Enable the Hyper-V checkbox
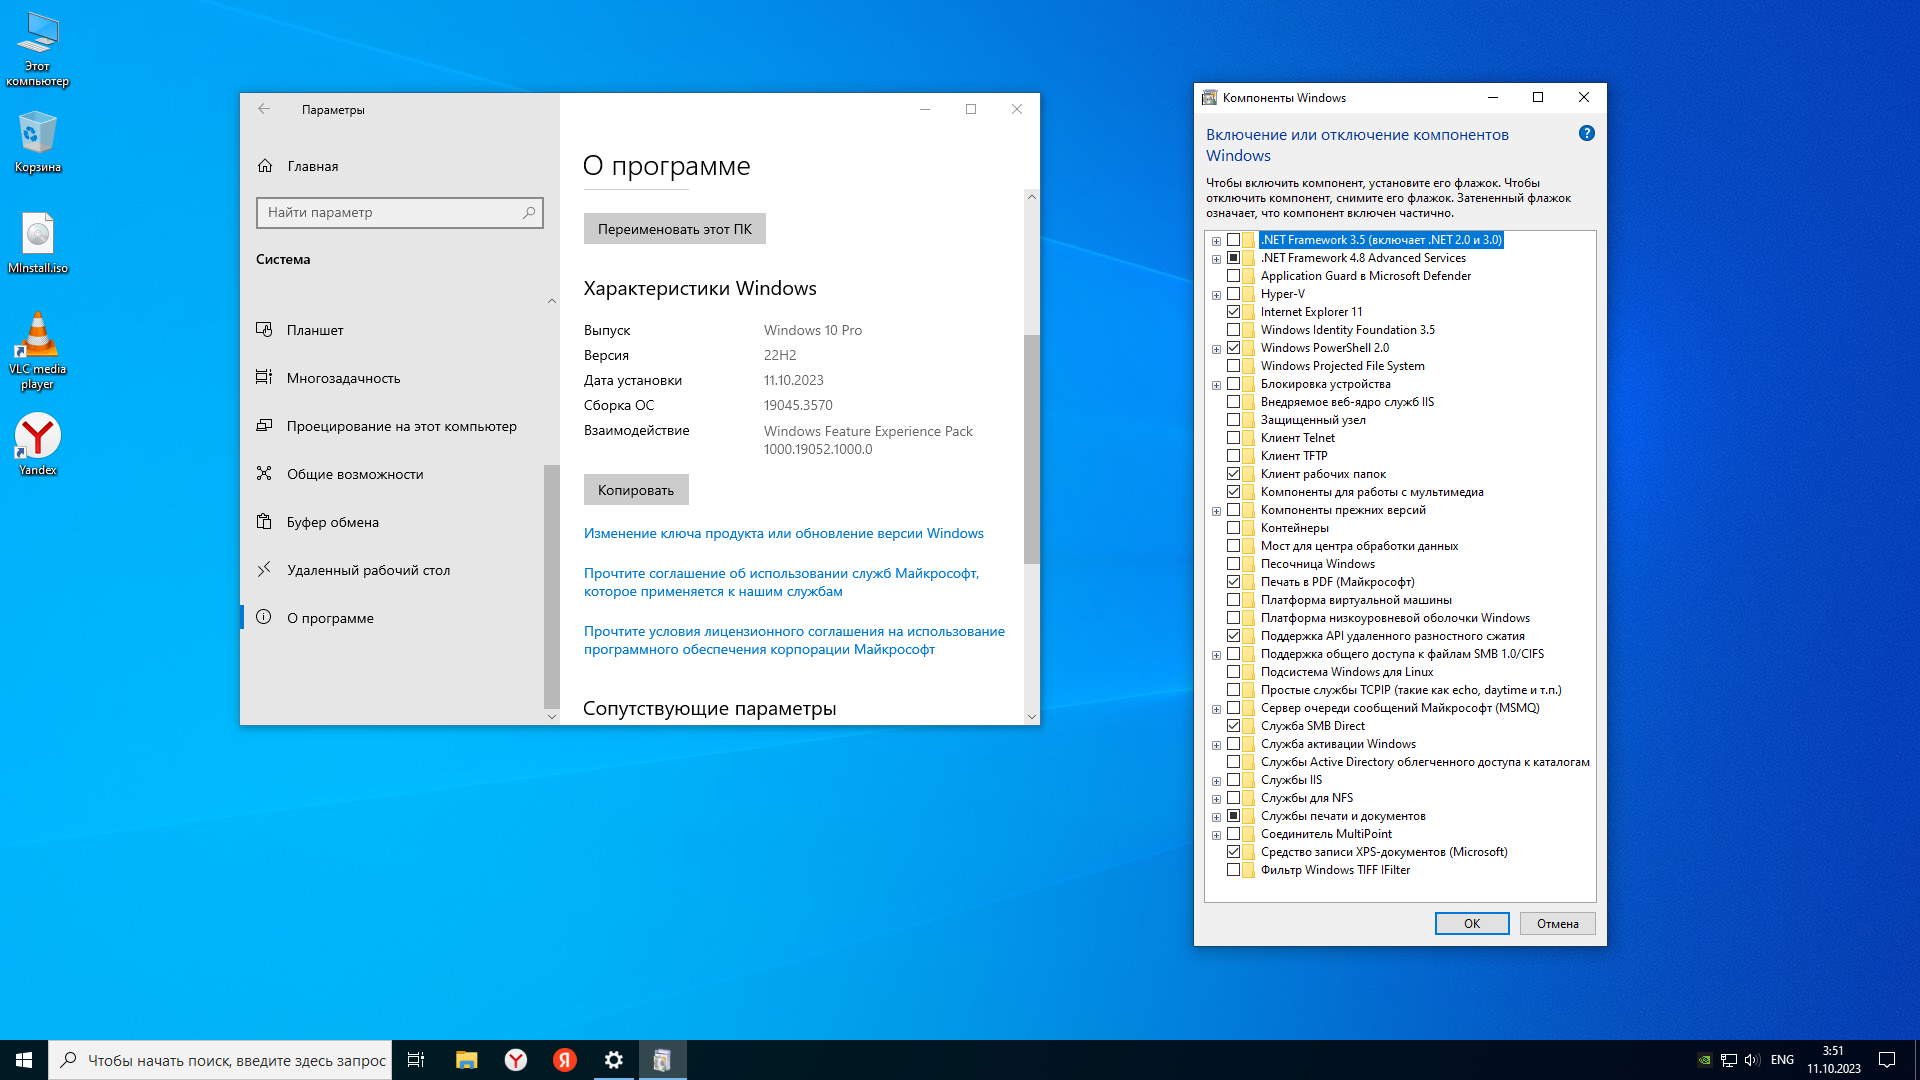Image resolution: width=1920 pixels, height=1080 pixels. (1233, 294)
